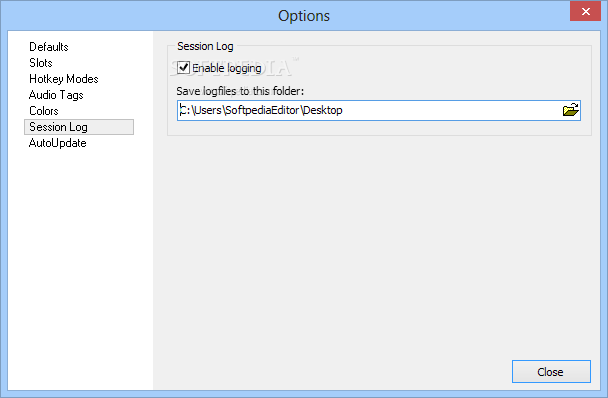Show the Audio Tags options

[56, 95]
